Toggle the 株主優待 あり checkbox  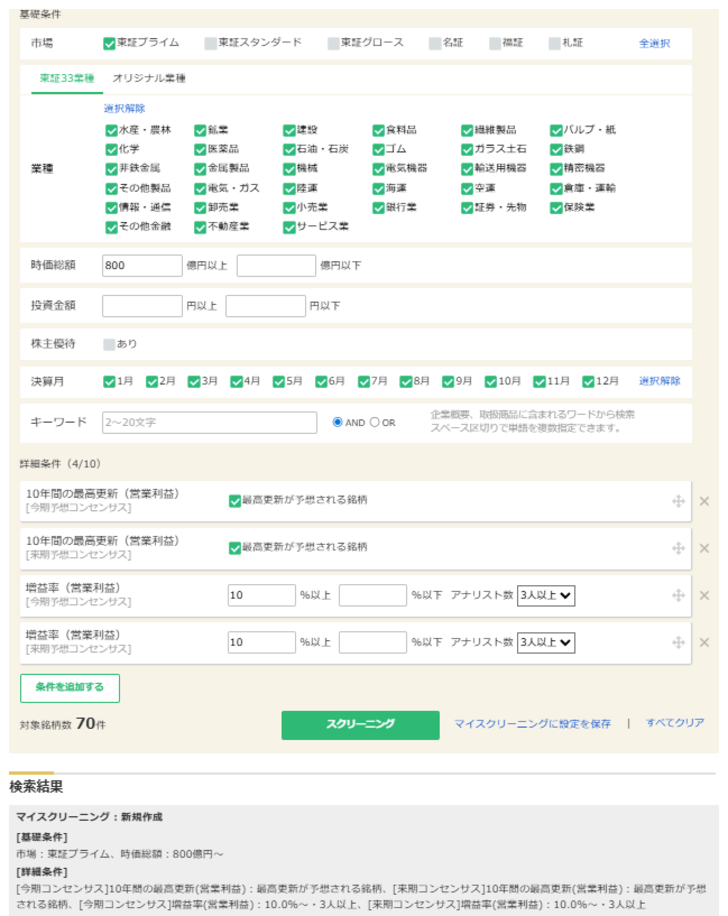click(109, 344)
